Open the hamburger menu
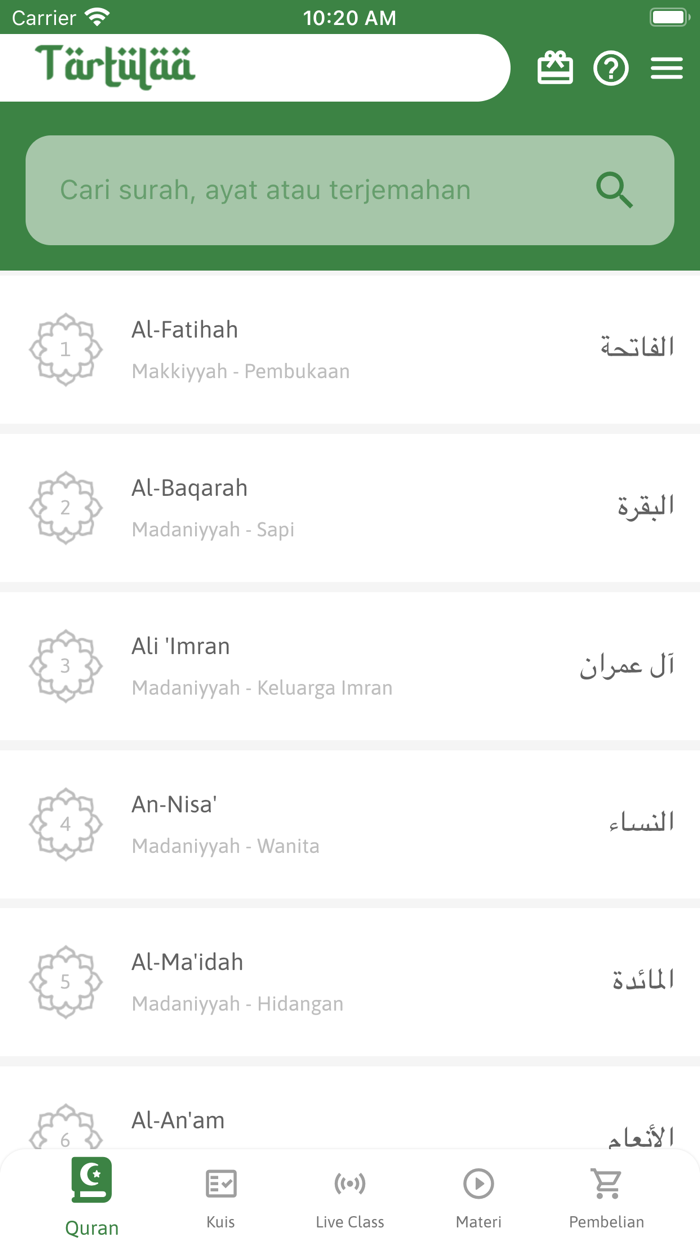 point(667,68)
